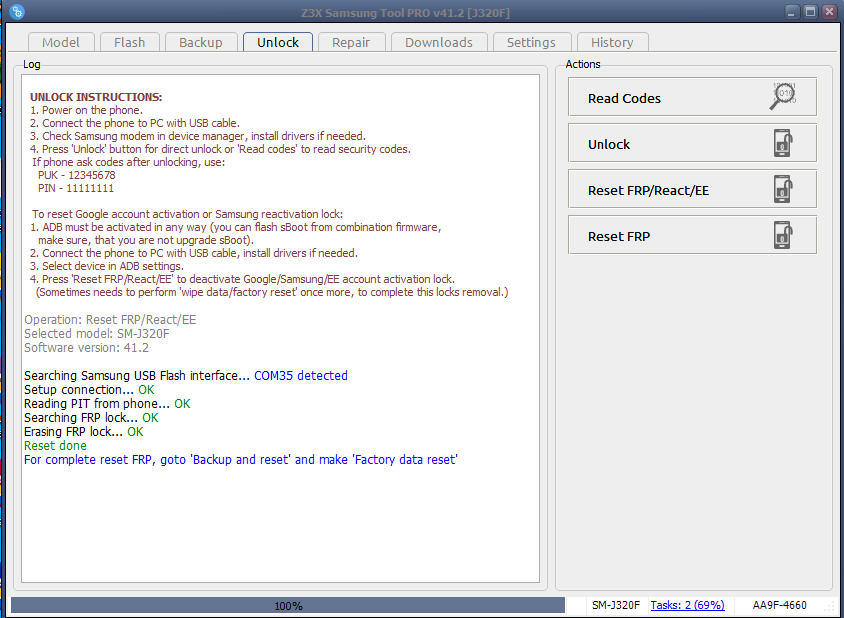Click the 'PIN - 11111111' line
Screen dimensions: 844x618
pyautogui.click(x=76, y=188)
